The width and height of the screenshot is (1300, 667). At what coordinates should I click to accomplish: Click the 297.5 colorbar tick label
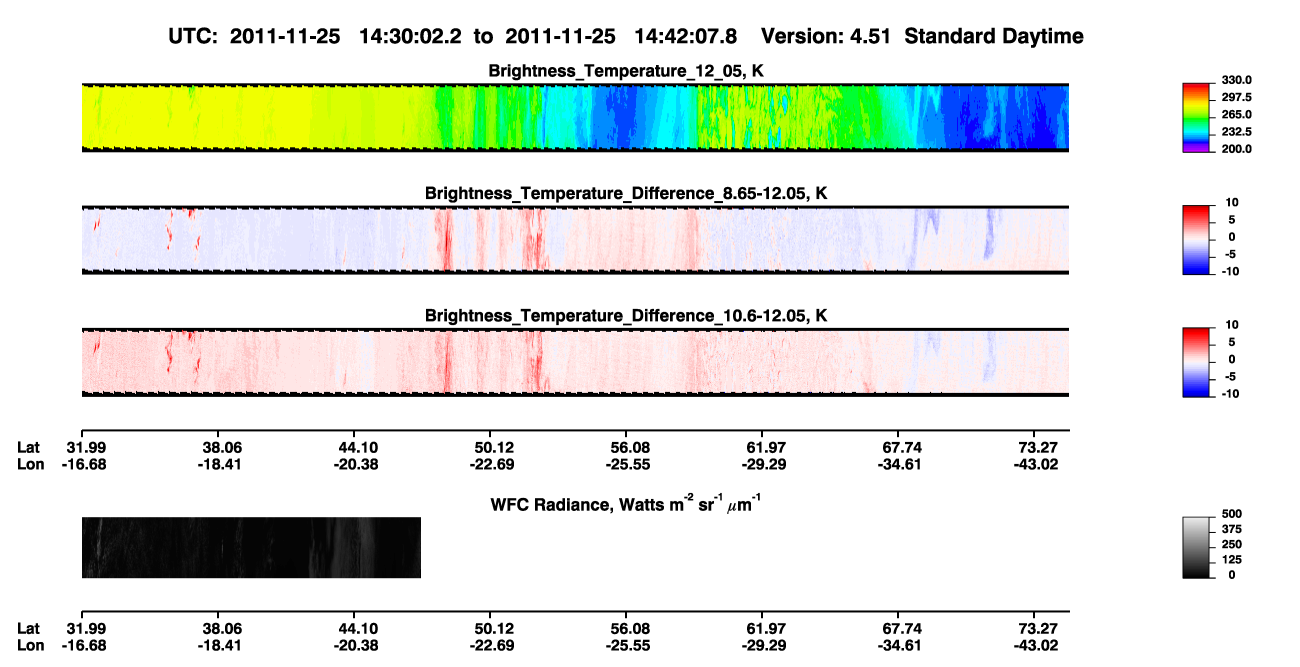pos(1237,97)
